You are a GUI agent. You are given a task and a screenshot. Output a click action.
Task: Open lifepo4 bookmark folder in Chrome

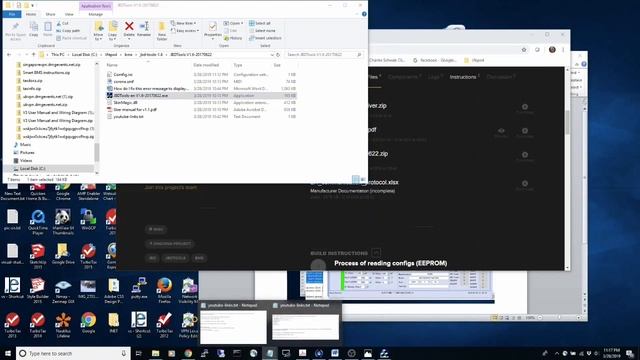(474, 60)
